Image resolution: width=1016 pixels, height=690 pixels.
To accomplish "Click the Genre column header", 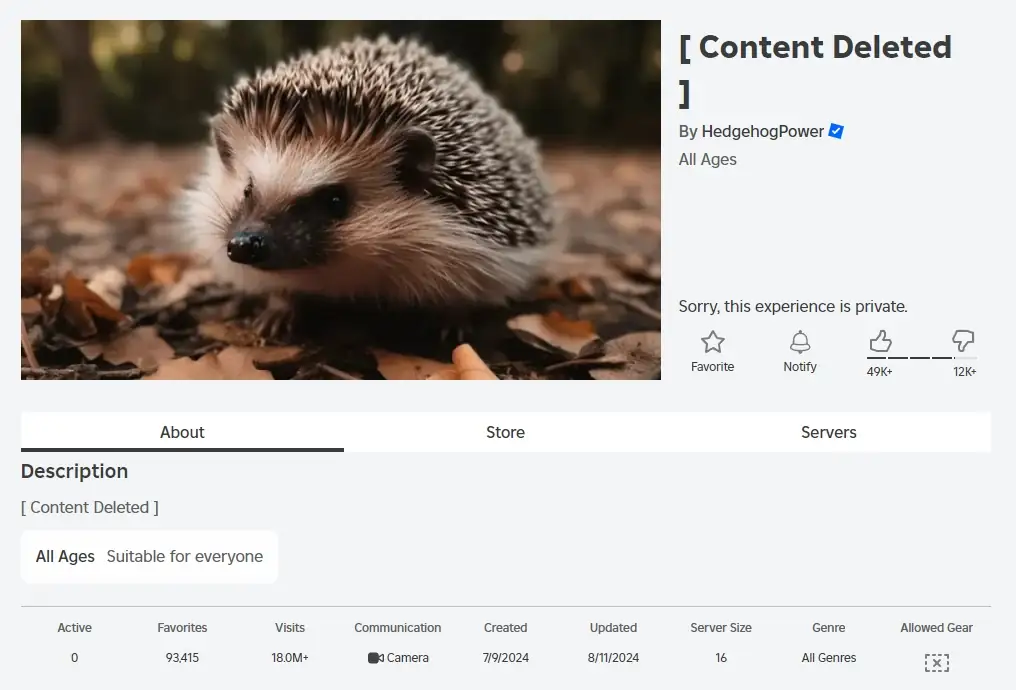I will pyautogui.click(x=829, y=628).
